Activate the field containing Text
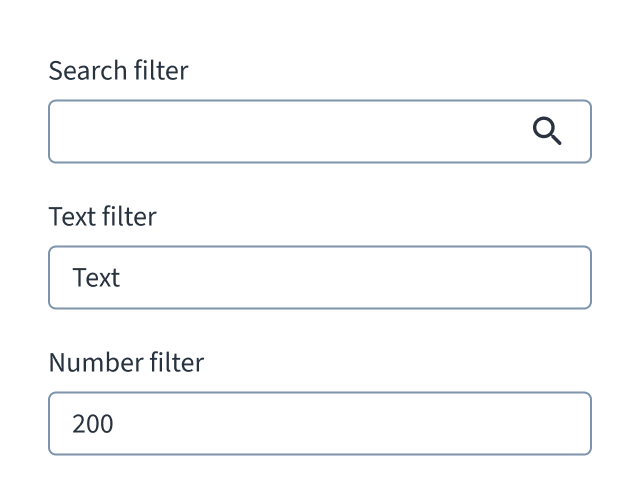 [x=320, y=278]
